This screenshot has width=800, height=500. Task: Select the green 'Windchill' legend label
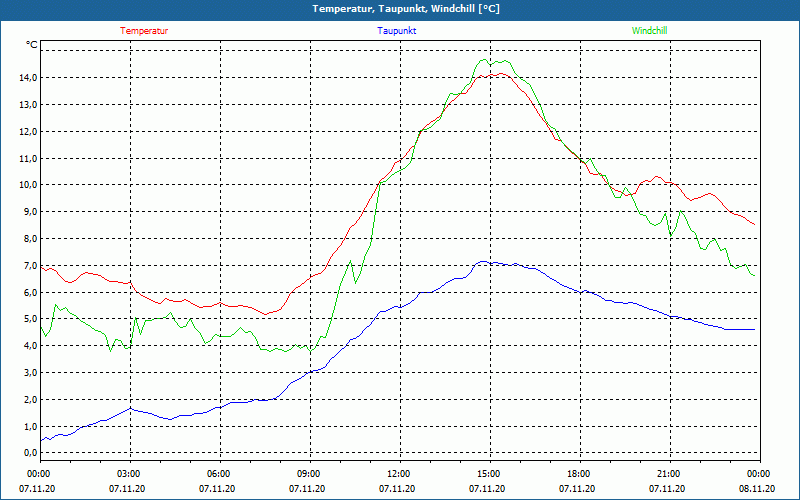point(649,31)
